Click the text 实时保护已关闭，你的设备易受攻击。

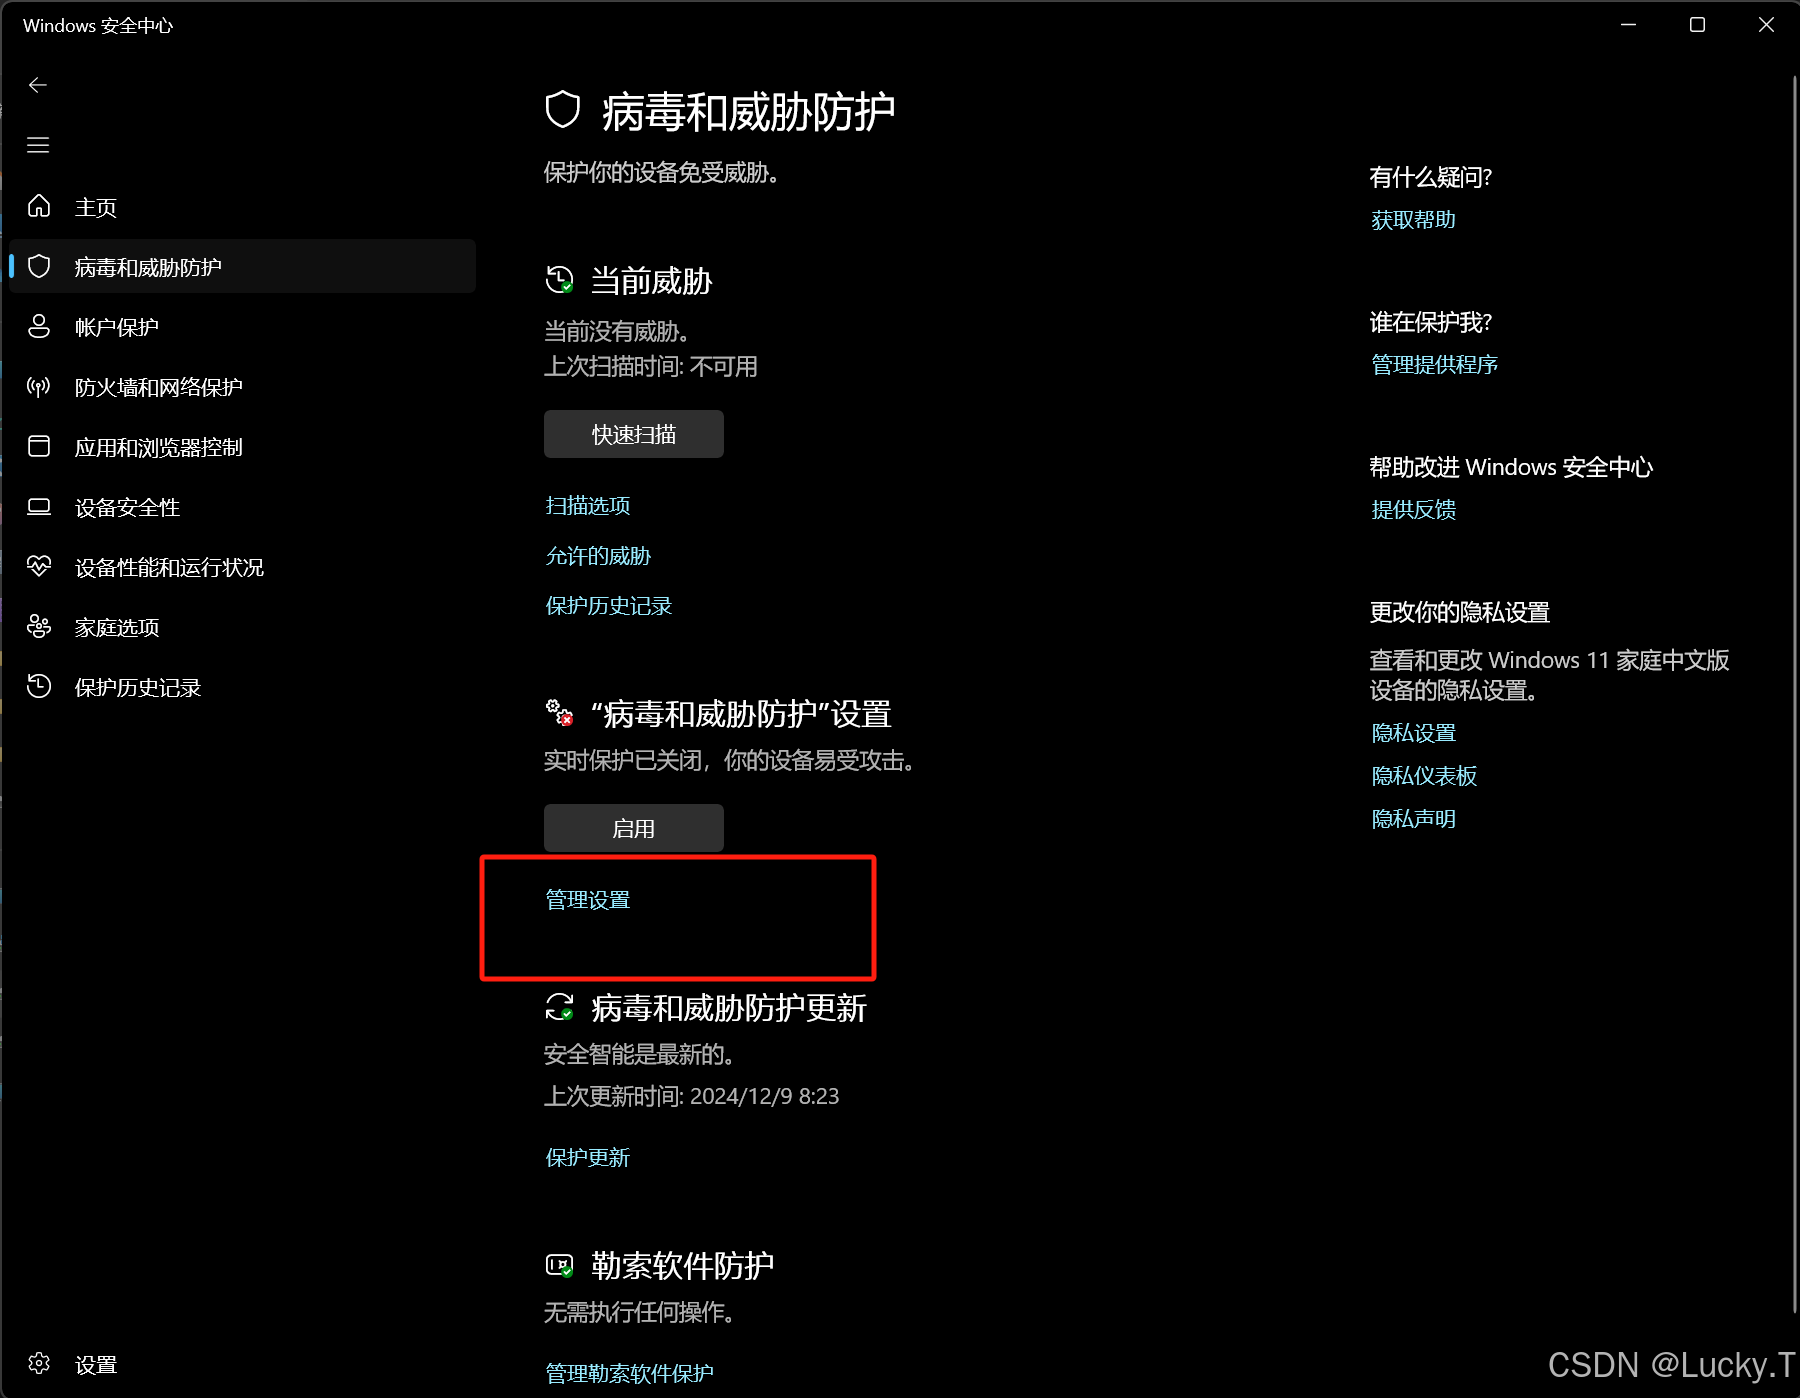pyautogui.click(x=729, y=761)
